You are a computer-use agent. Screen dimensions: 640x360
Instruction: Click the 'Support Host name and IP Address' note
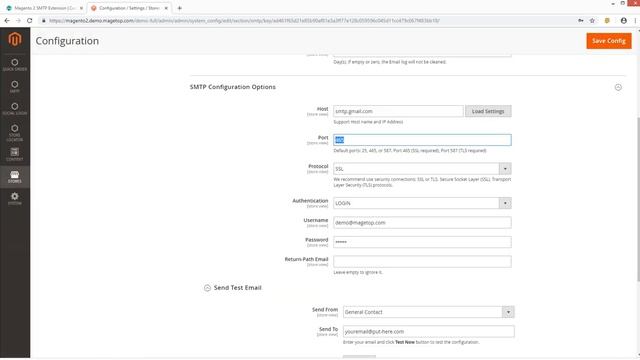pos(368,122)
